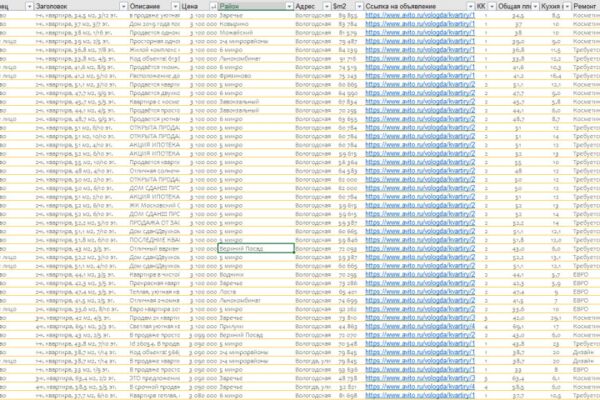Viewport: 600px width, 400px height.
Task: Select the 44 863 $m2 cell in Прилуки row
Action: click(x=347, y=327)
